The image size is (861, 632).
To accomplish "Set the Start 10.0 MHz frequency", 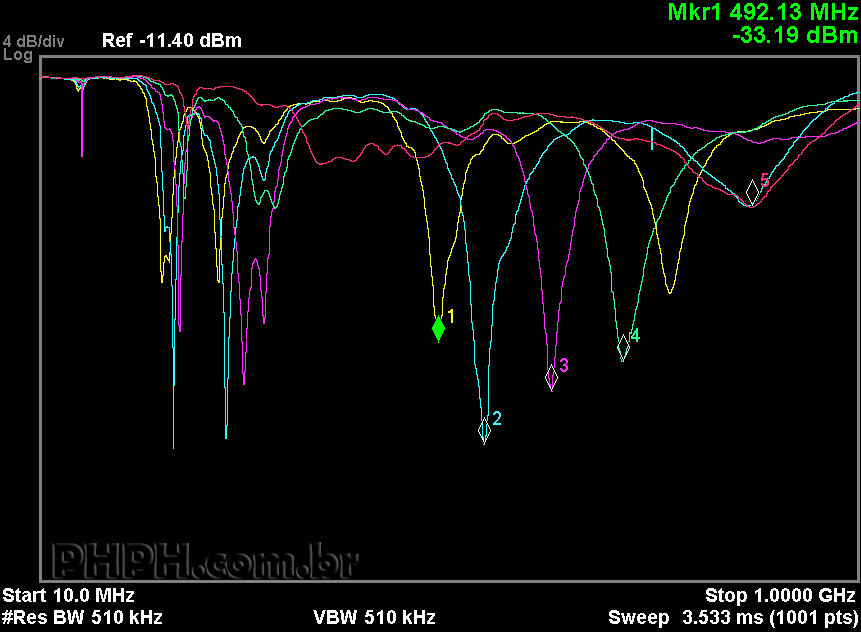I will tap(68, 595).
